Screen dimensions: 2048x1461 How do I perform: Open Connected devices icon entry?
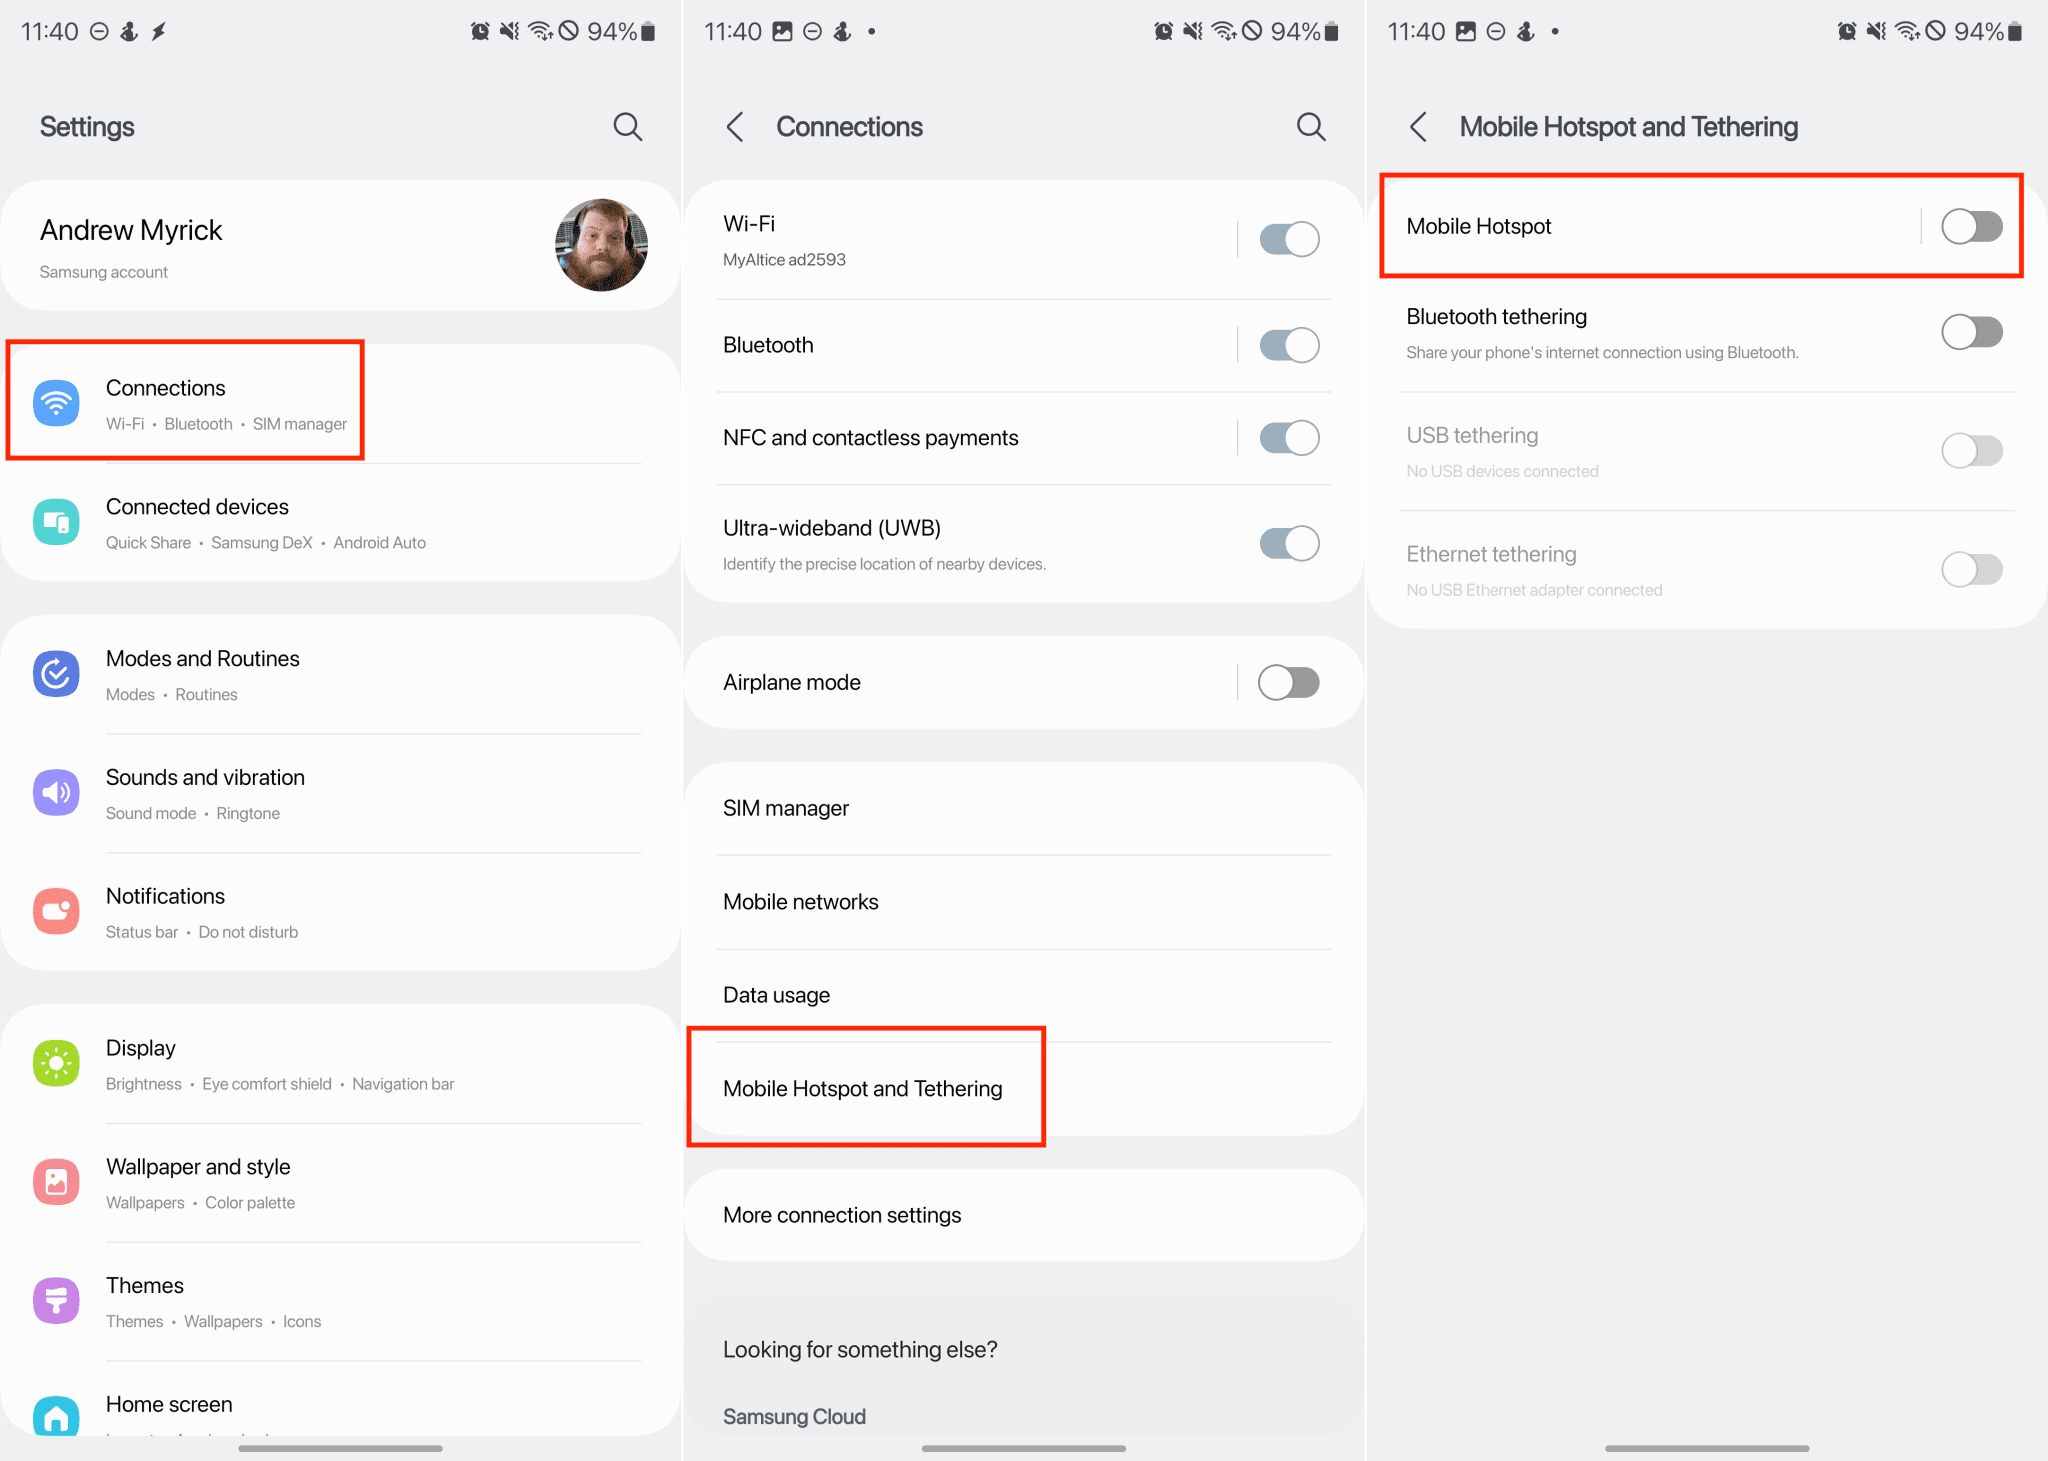(56, 523)
